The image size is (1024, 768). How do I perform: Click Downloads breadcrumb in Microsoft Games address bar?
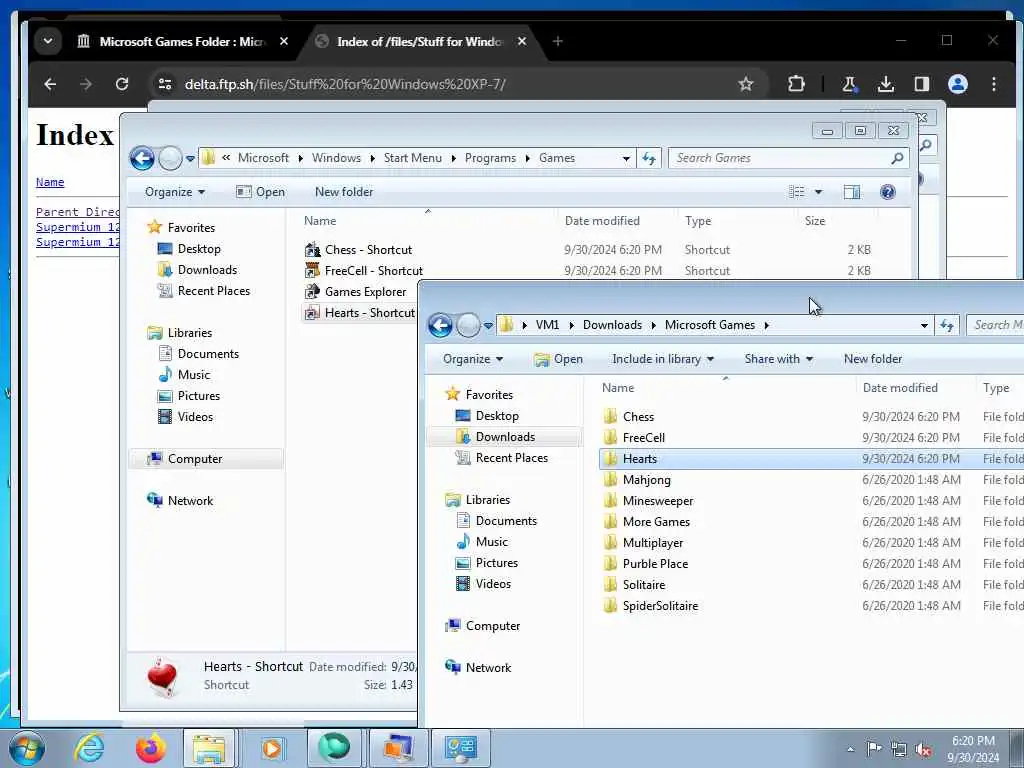pyautogui.click(x=612, y=325)
